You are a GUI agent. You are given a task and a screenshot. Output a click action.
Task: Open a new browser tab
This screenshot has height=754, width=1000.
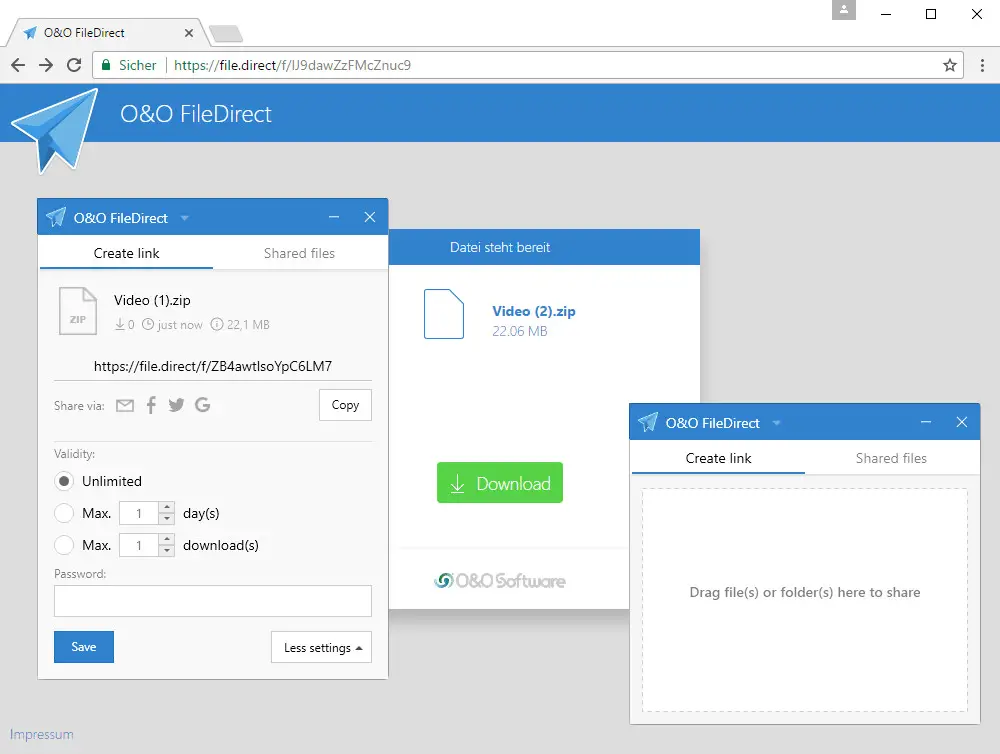pyautogui.click(x=226, y=33)
